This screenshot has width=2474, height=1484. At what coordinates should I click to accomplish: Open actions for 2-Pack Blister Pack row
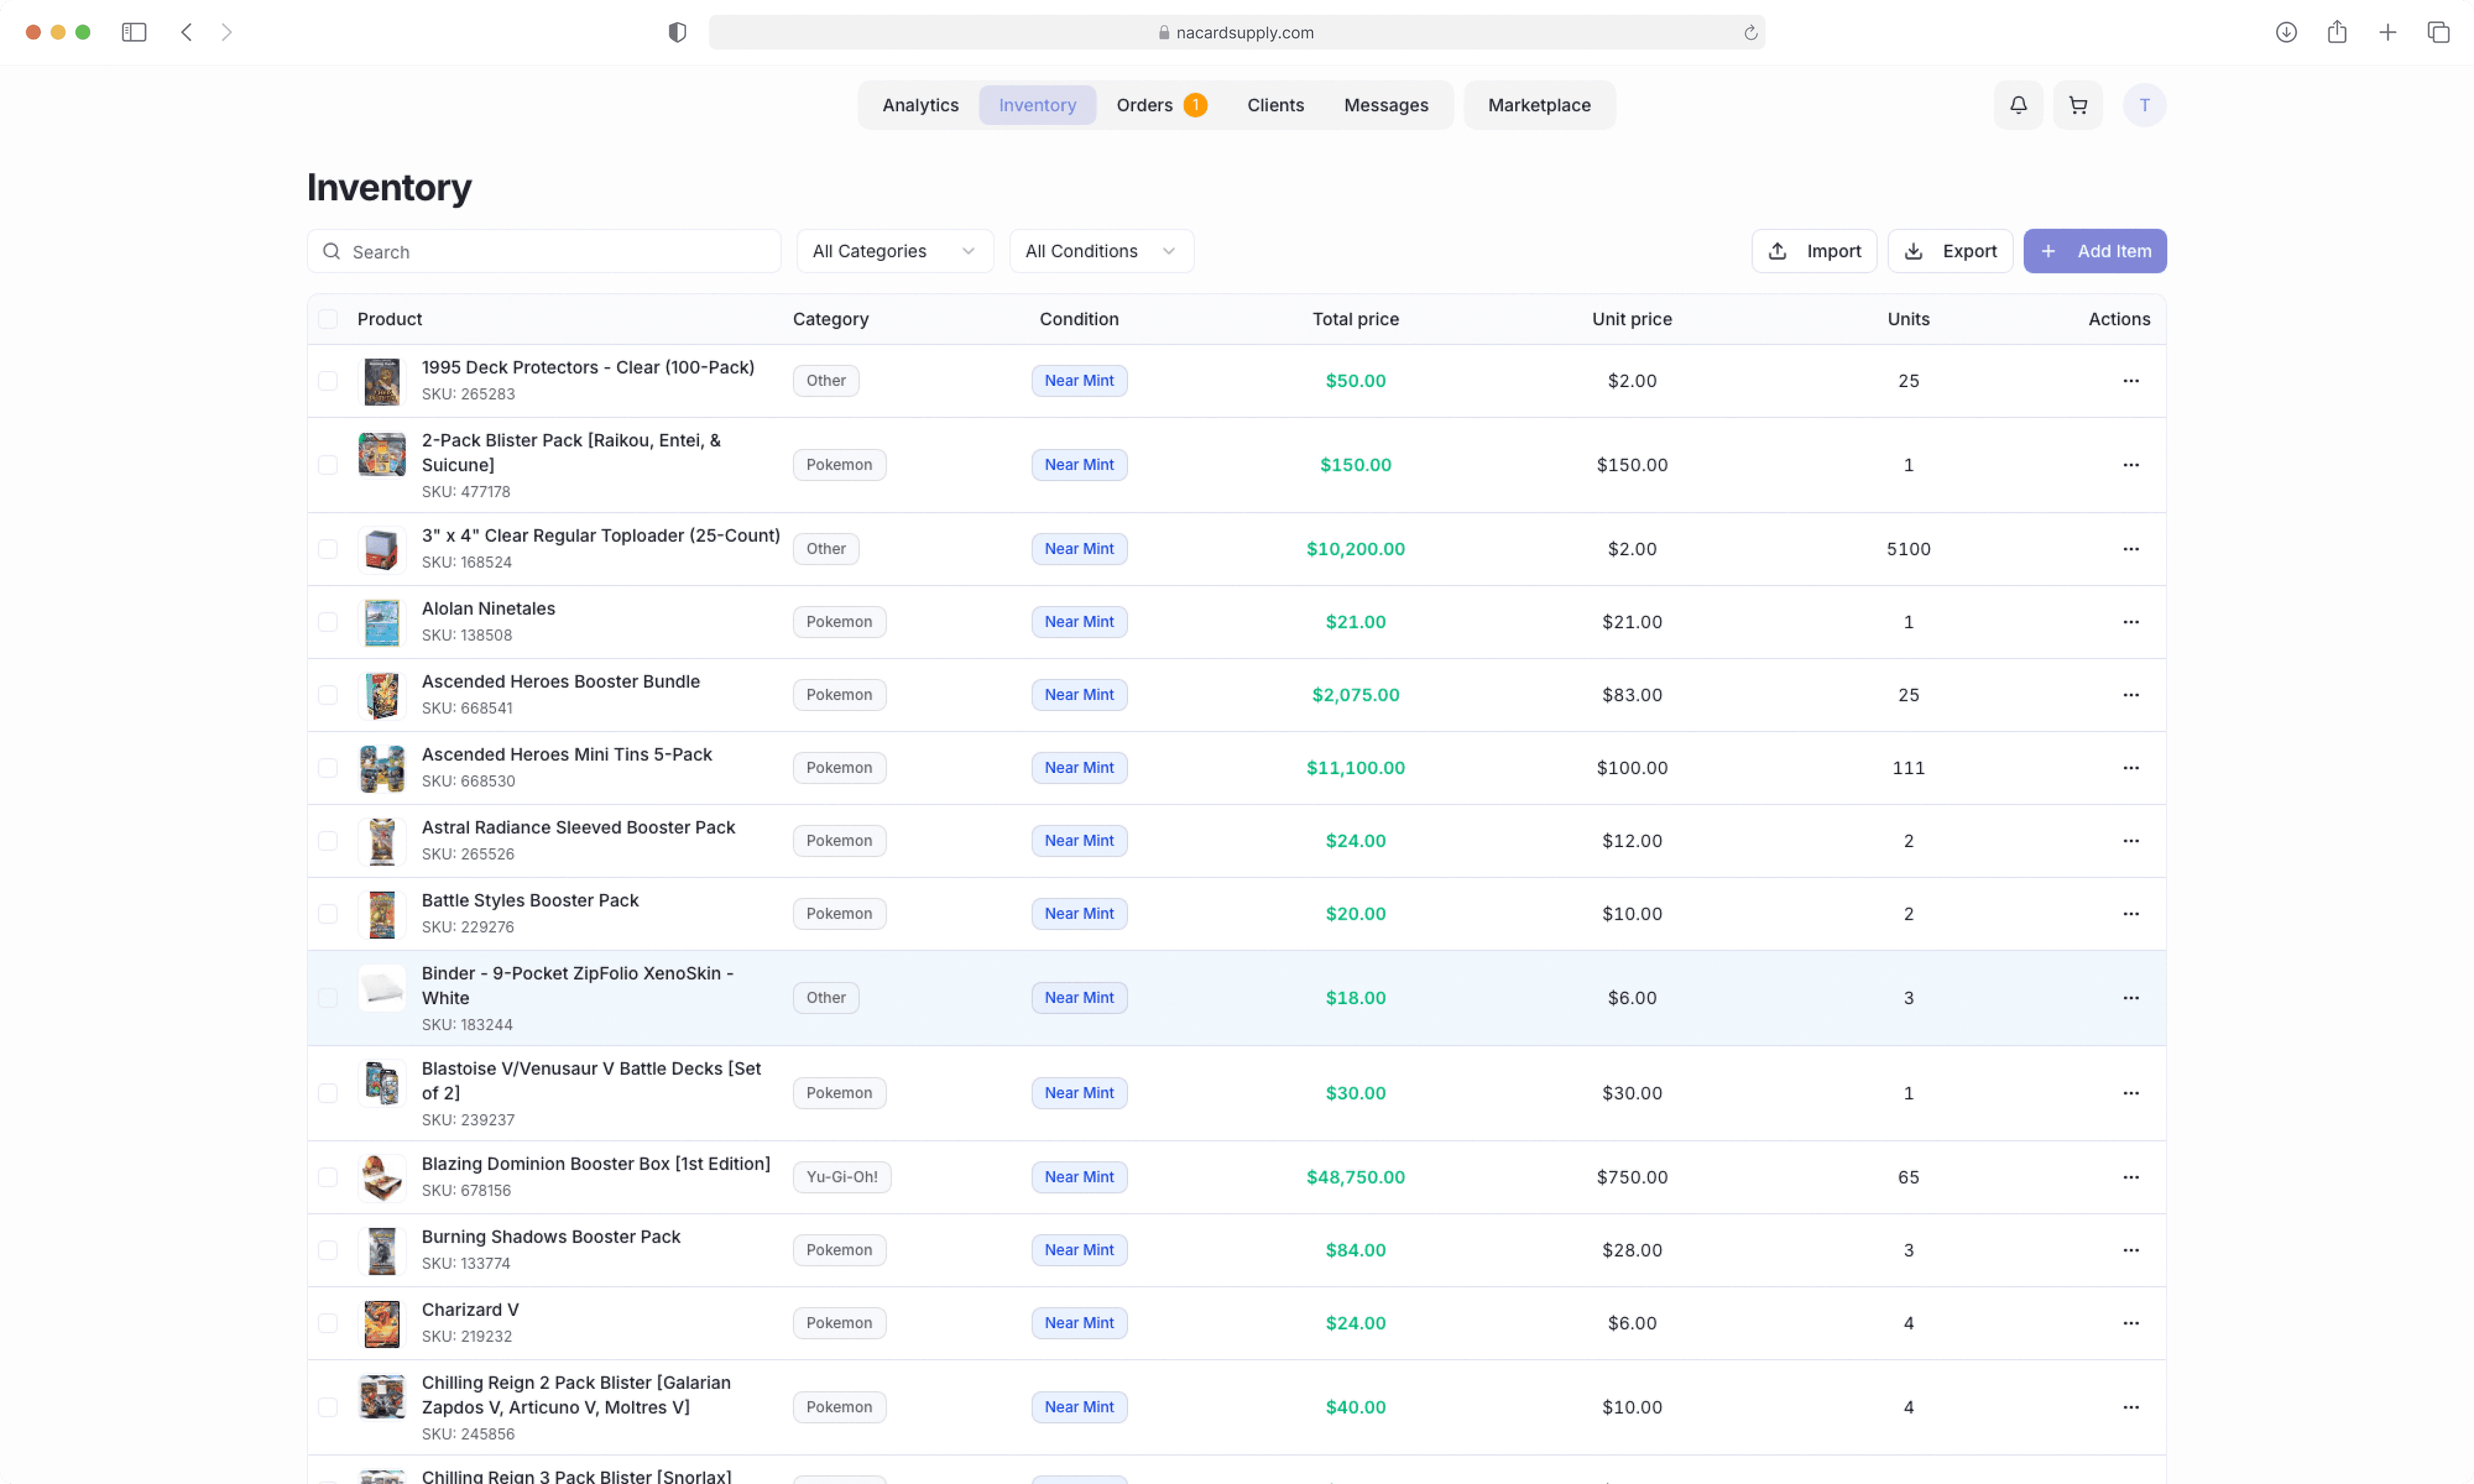[2131, 465]
